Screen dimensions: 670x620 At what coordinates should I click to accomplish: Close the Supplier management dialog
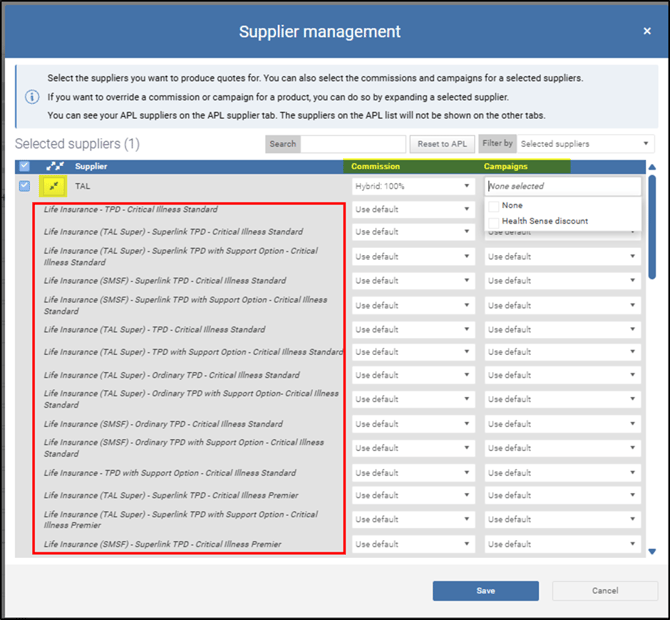pos(647,31)
